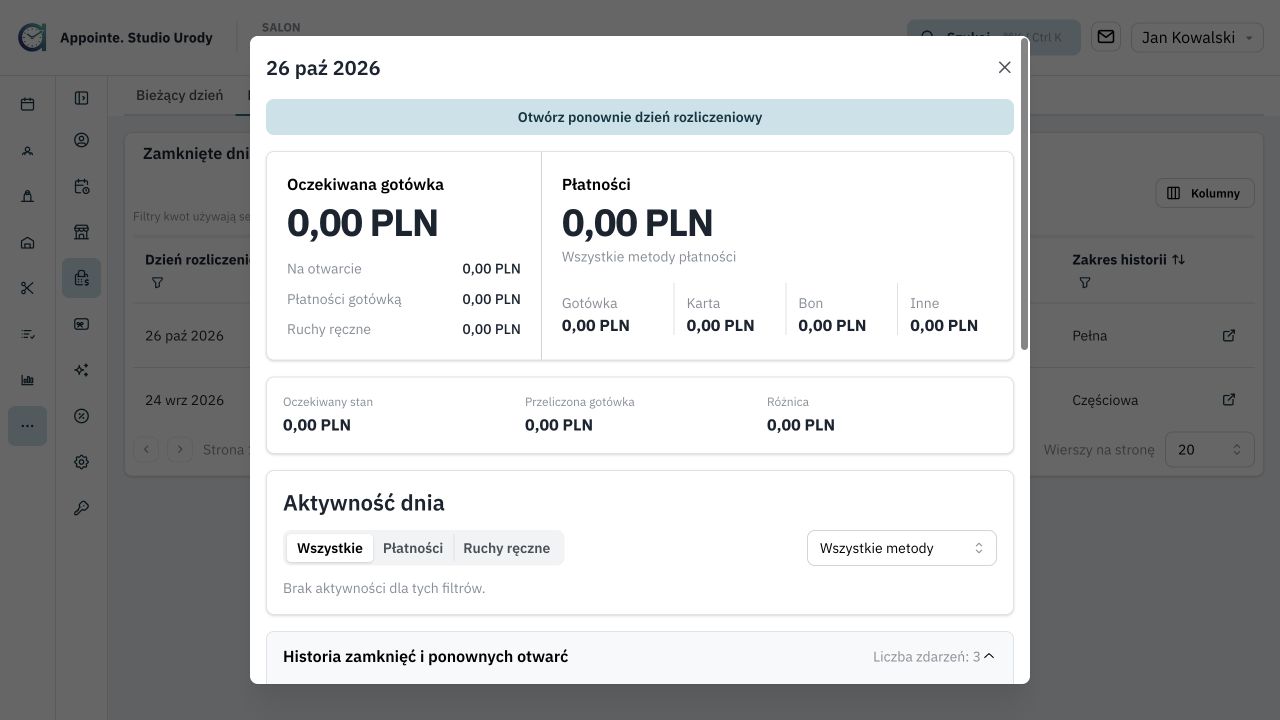The height and width of the screenshot is (720, 1280).
Task: Toggle the sidebar panel collapse icon
Action: [x=82, y=98]
